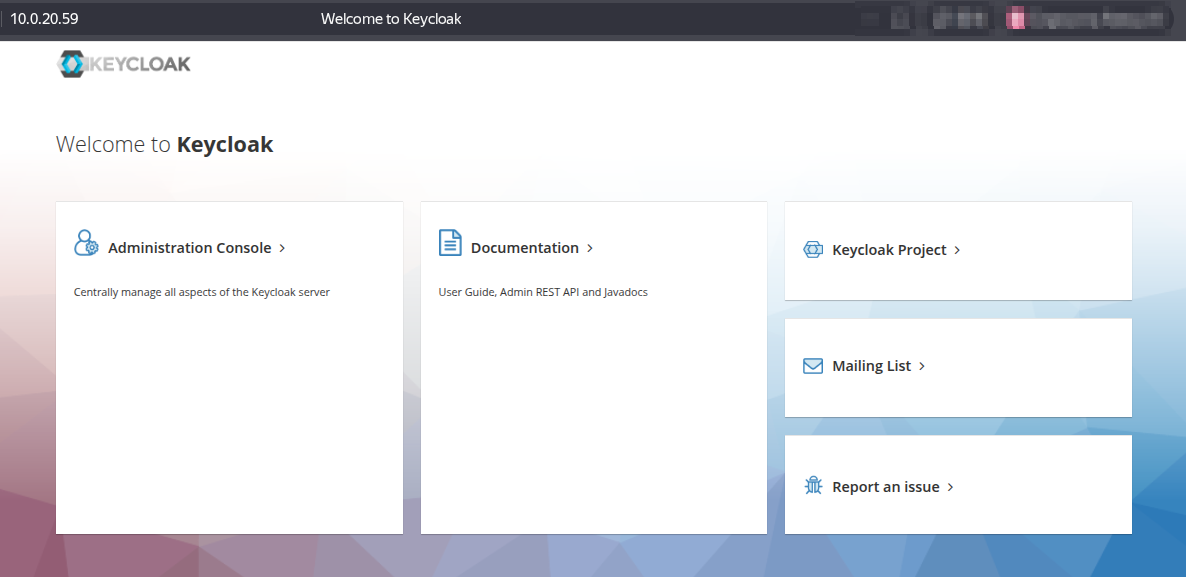Click 'User Guide, Admin REST API and Javadocs' text
Screen dimensions: 1186x577
point(543,292)
